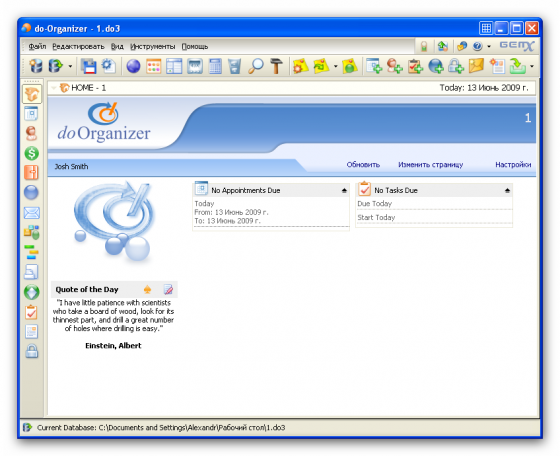
Task: Open the Tasks clipboard icon in the sidebar
Action: (x=31, y=312)
